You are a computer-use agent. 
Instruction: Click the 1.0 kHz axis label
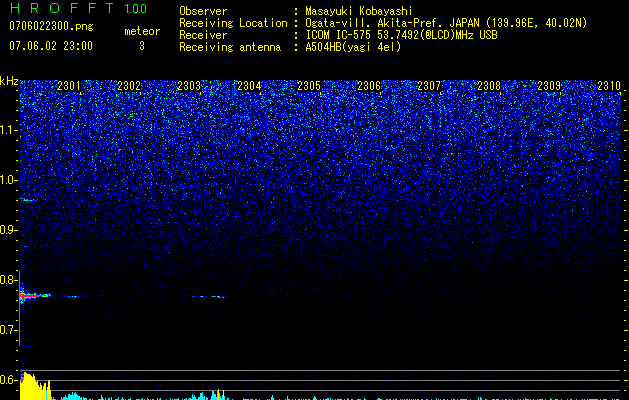coord(9,180)
